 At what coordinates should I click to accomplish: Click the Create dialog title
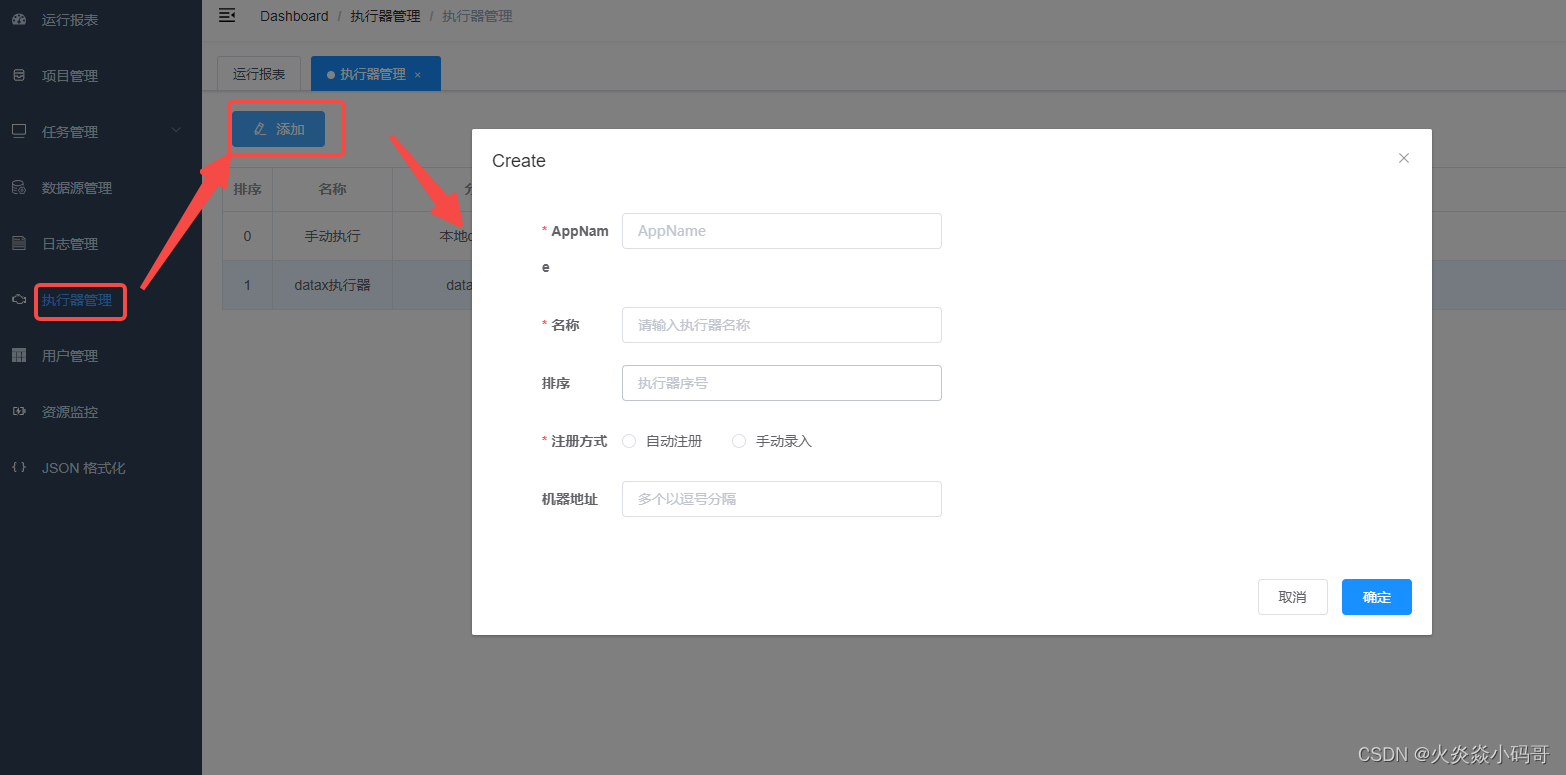pyautogui.click(x=519, y=161)
